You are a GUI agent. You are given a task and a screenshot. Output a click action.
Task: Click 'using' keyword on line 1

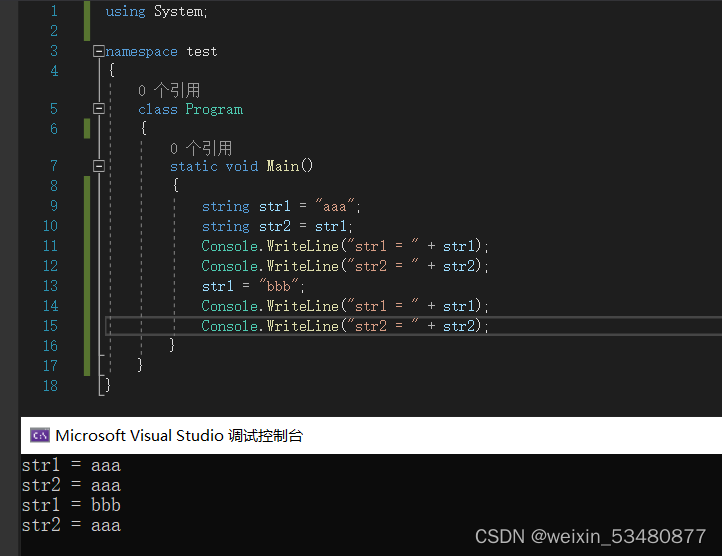(125, 12)
